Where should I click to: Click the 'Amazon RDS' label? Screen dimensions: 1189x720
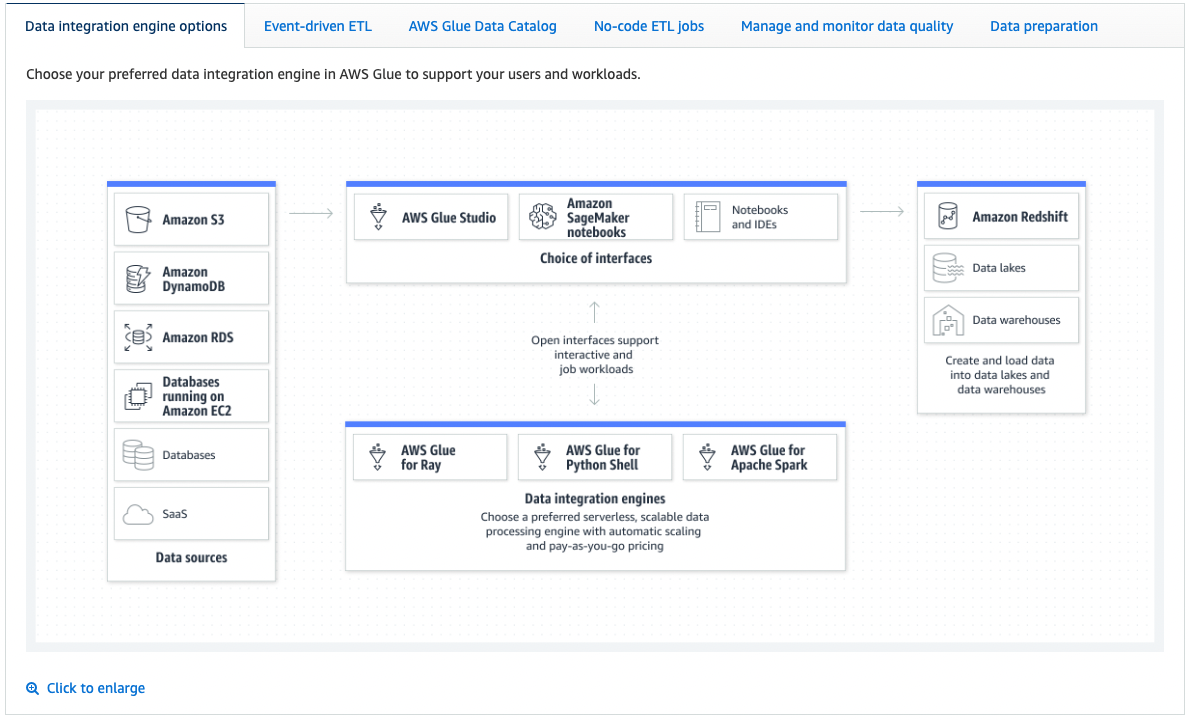[x=198, y=337]
